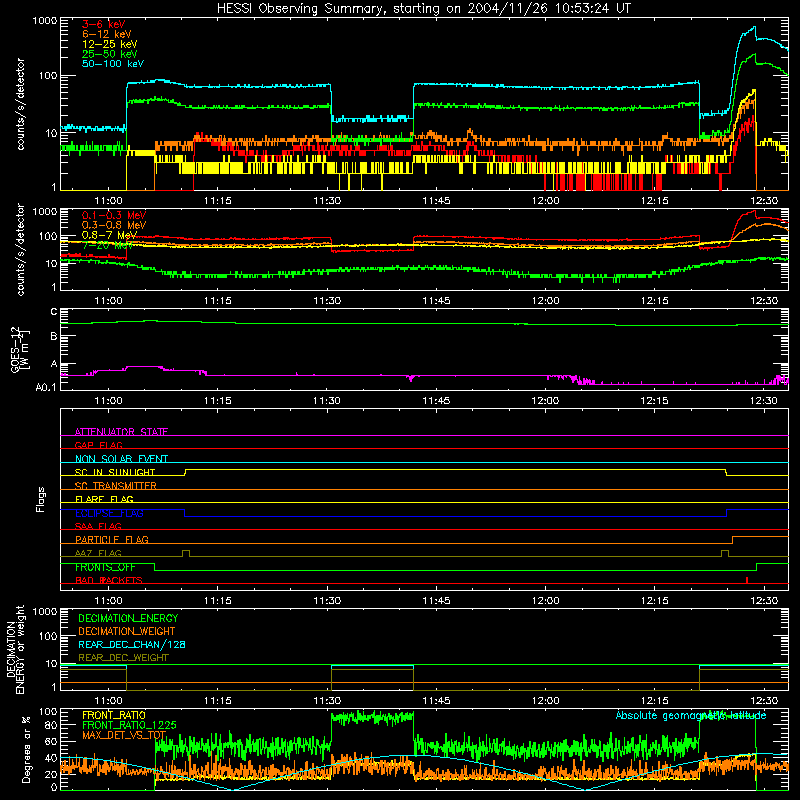Select the SC_IN_SUNLIGHT flag label
Screen dimensions: 800x800
[115, 472]
